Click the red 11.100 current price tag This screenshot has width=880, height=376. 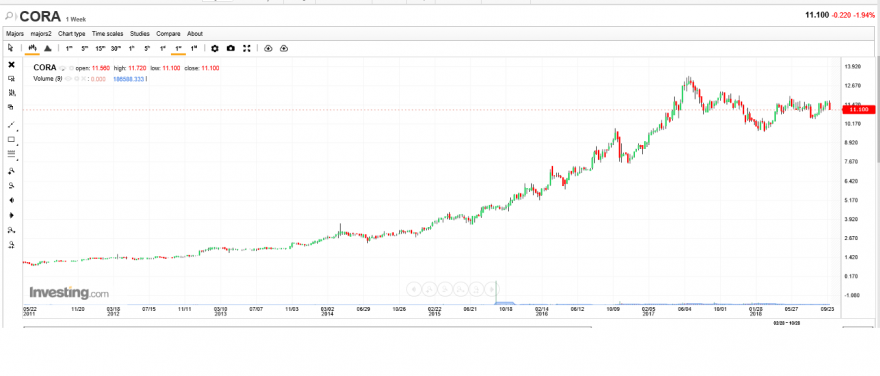859,109
